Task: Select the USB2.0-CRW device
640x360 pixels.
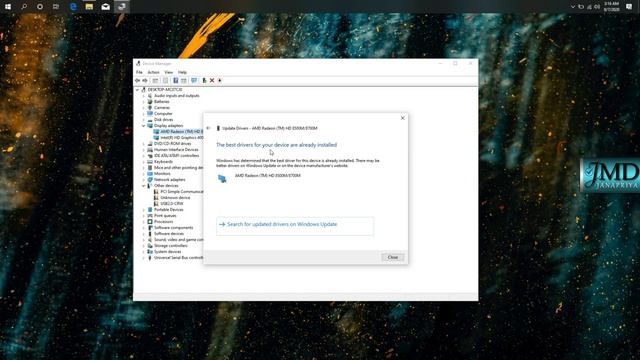Action: 172,203
